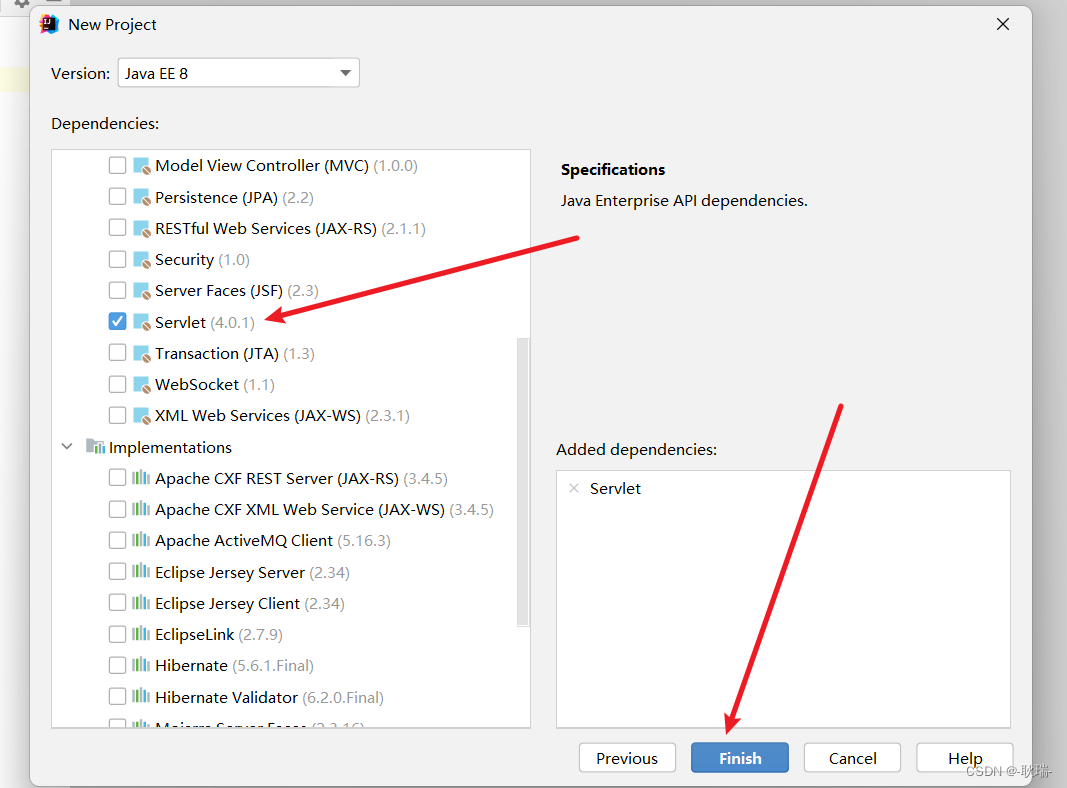This screenshot has width=1067, height=788.
Task: Click the Model View Controller (MVC) spec icon
Action: (142, 166)
